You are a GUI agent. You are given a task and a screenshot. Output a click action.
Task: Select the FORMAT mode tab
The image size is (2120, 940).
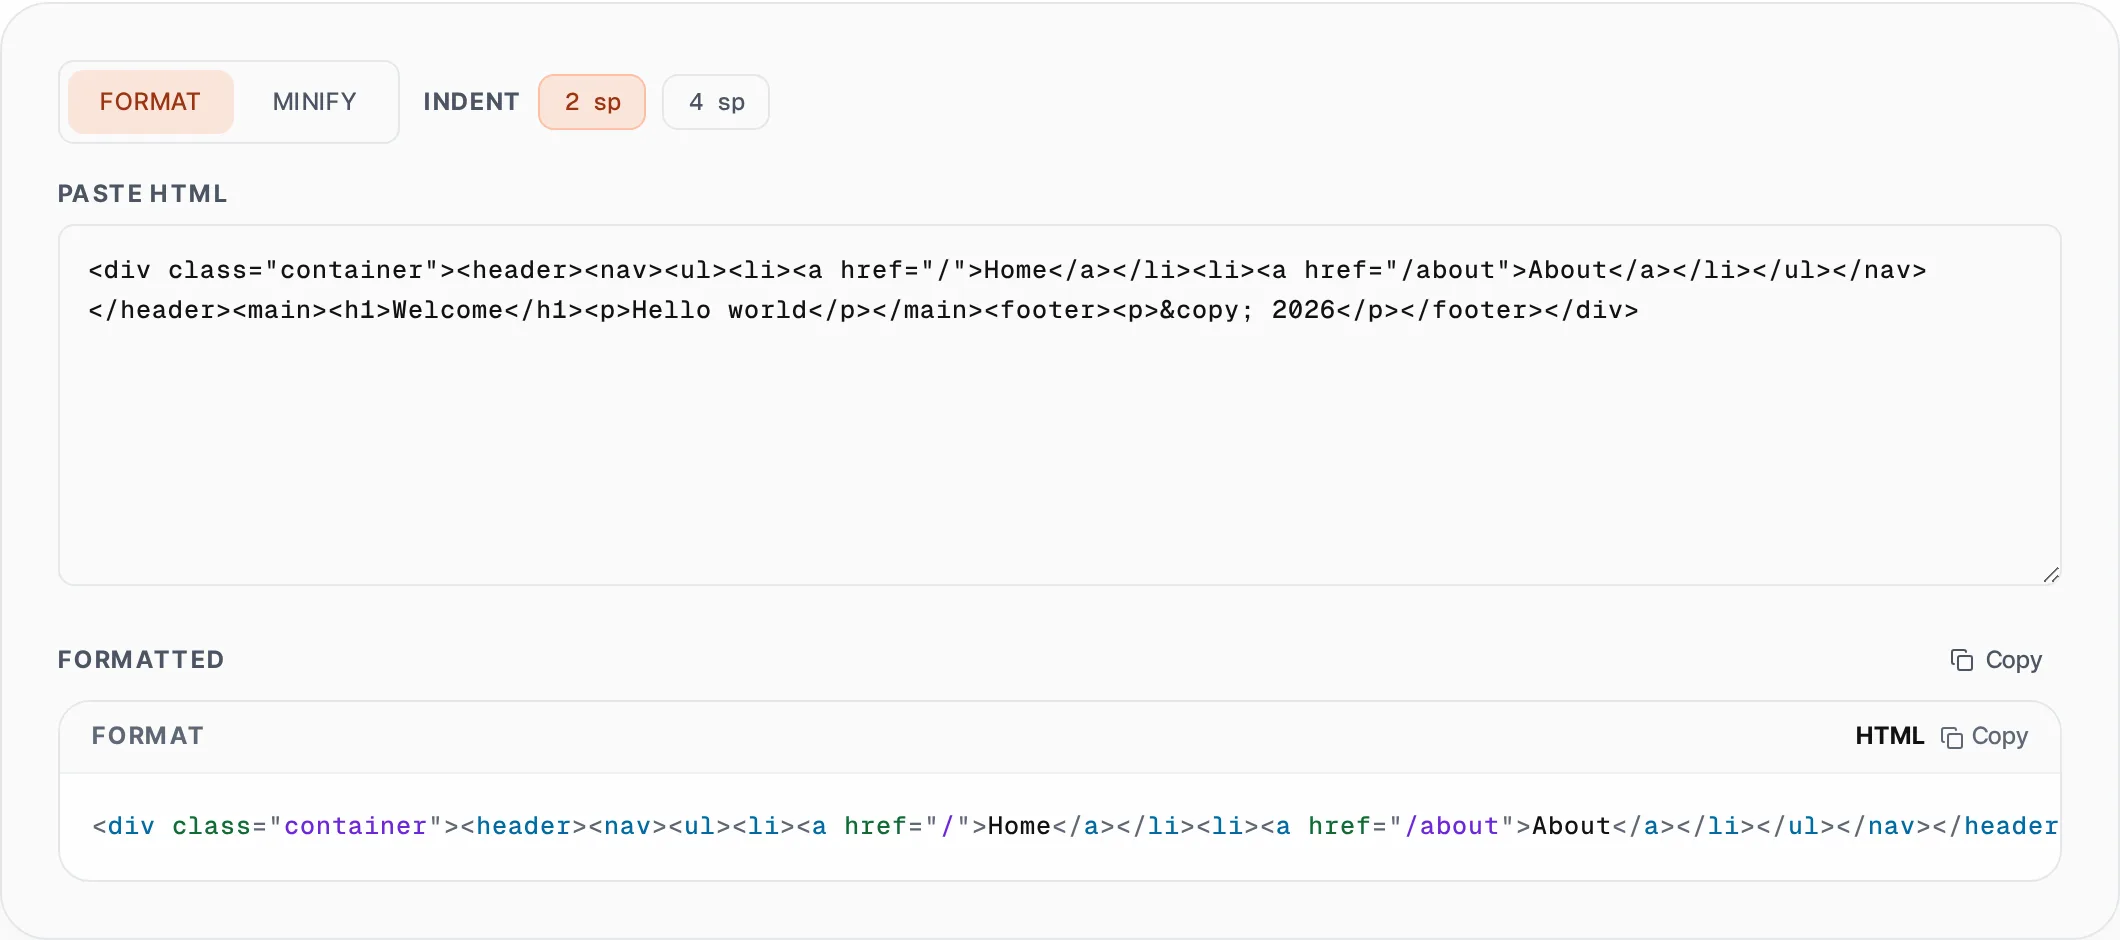coord(150,102)
